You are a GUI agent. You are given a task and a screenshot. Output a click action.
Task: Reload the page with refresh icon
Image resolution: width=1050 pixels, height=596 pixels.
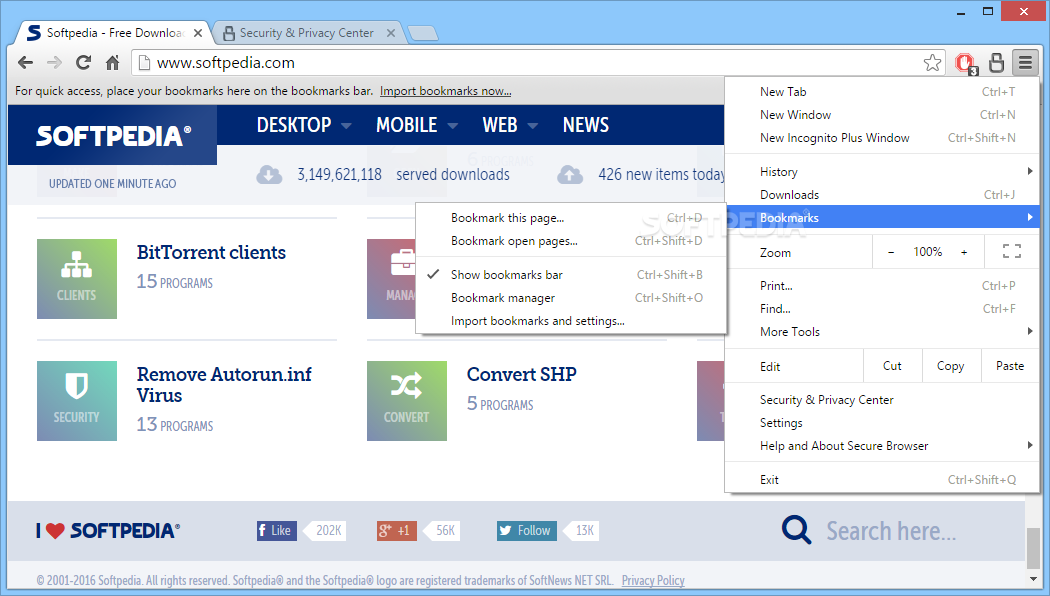(83, 63)
